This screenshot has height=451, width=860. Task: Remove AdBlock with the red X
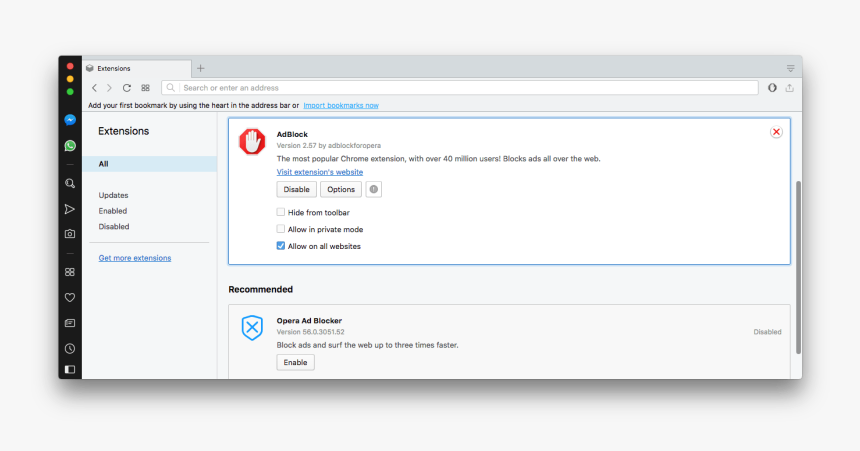pyautogui.click(x=776, y=132)
